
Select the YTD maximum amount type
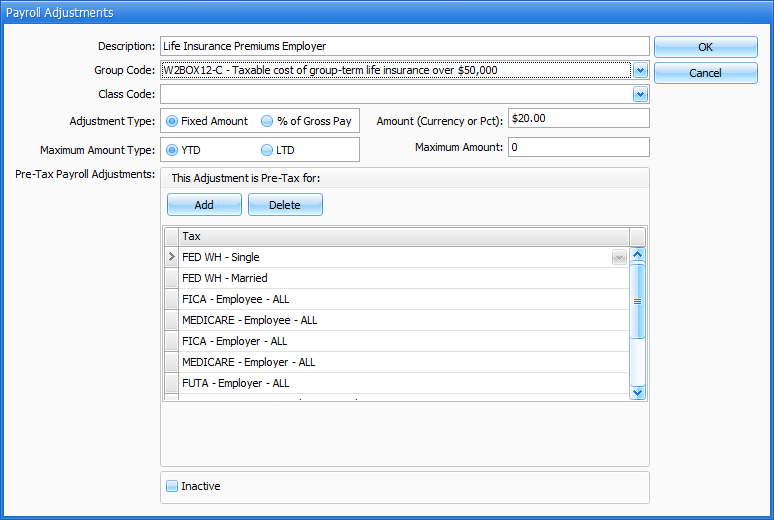pyautogui.click(x=172, y=150)
